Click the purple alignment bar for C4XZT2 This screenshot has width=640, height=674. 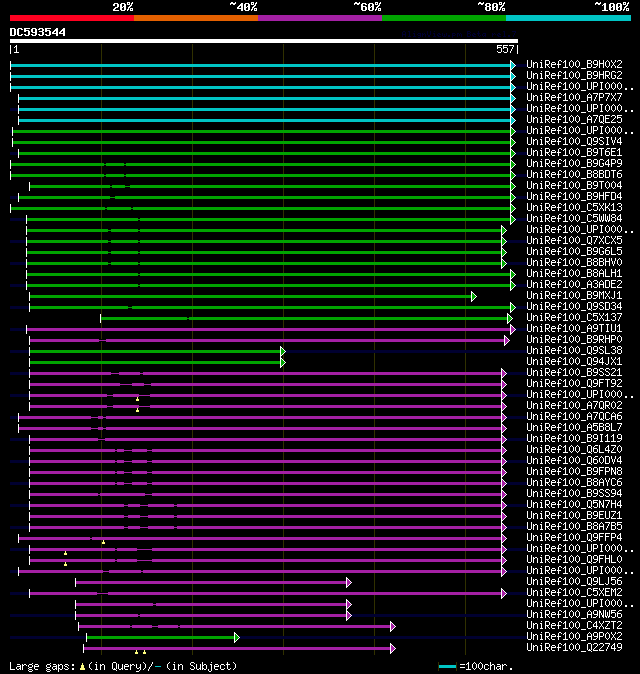[235, 627]
